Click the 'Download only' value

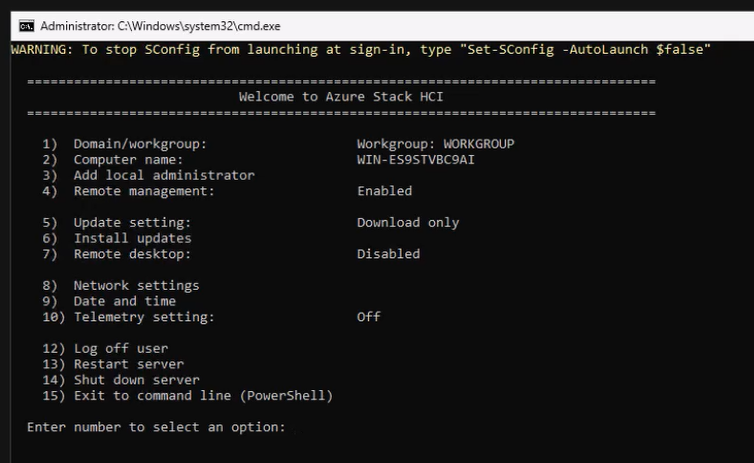[408, 223]
